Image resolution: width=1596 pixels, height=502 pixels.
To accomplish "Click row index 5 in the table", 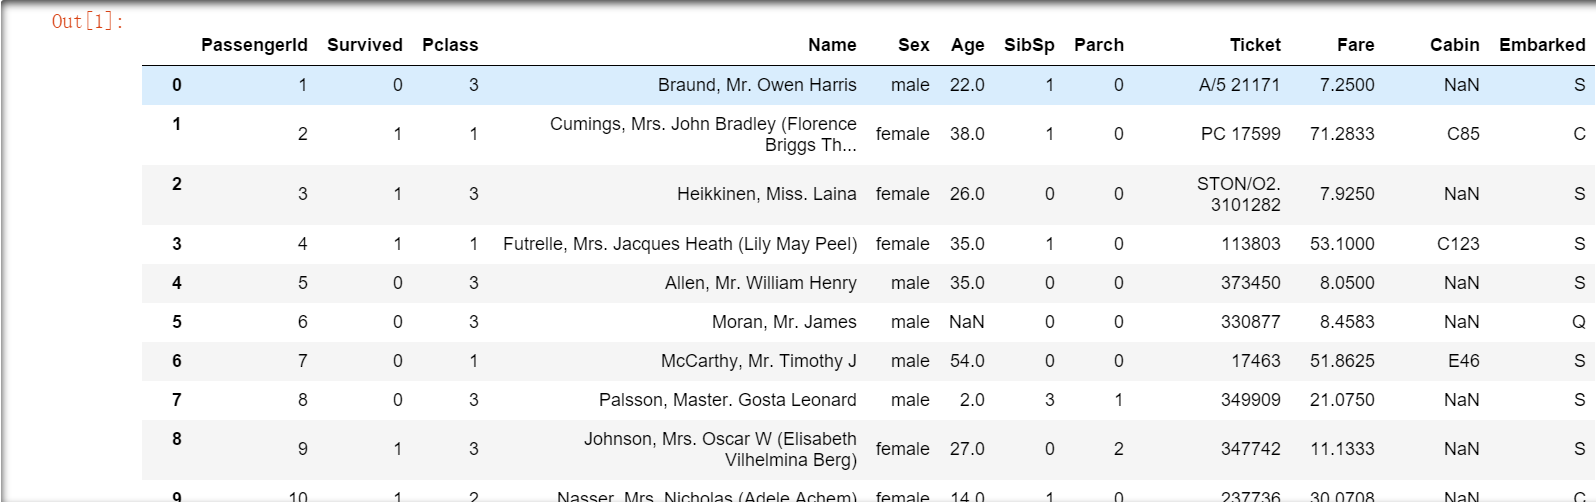I will [177, 322].
